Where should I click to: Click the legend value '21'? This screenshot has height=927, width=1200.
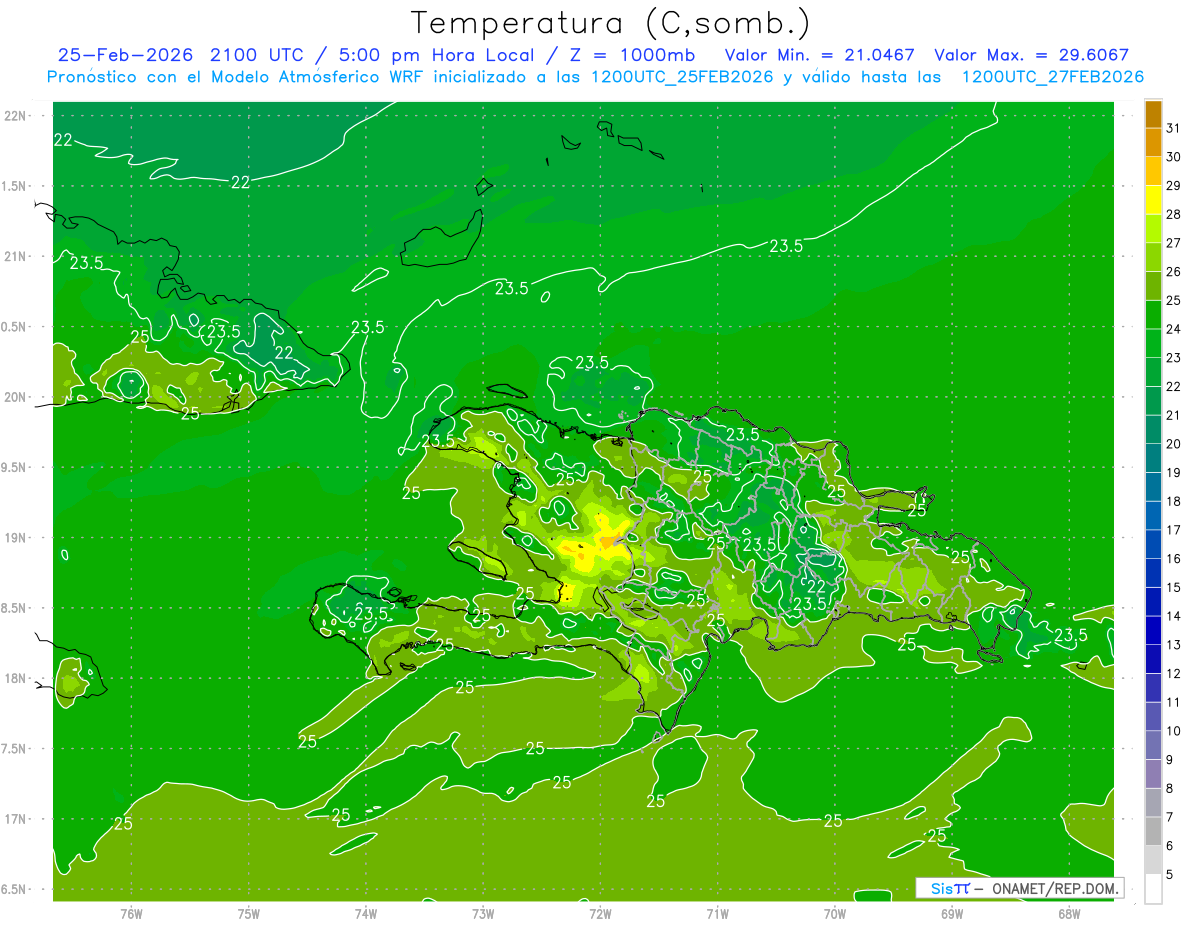(x=1173, y=415)
